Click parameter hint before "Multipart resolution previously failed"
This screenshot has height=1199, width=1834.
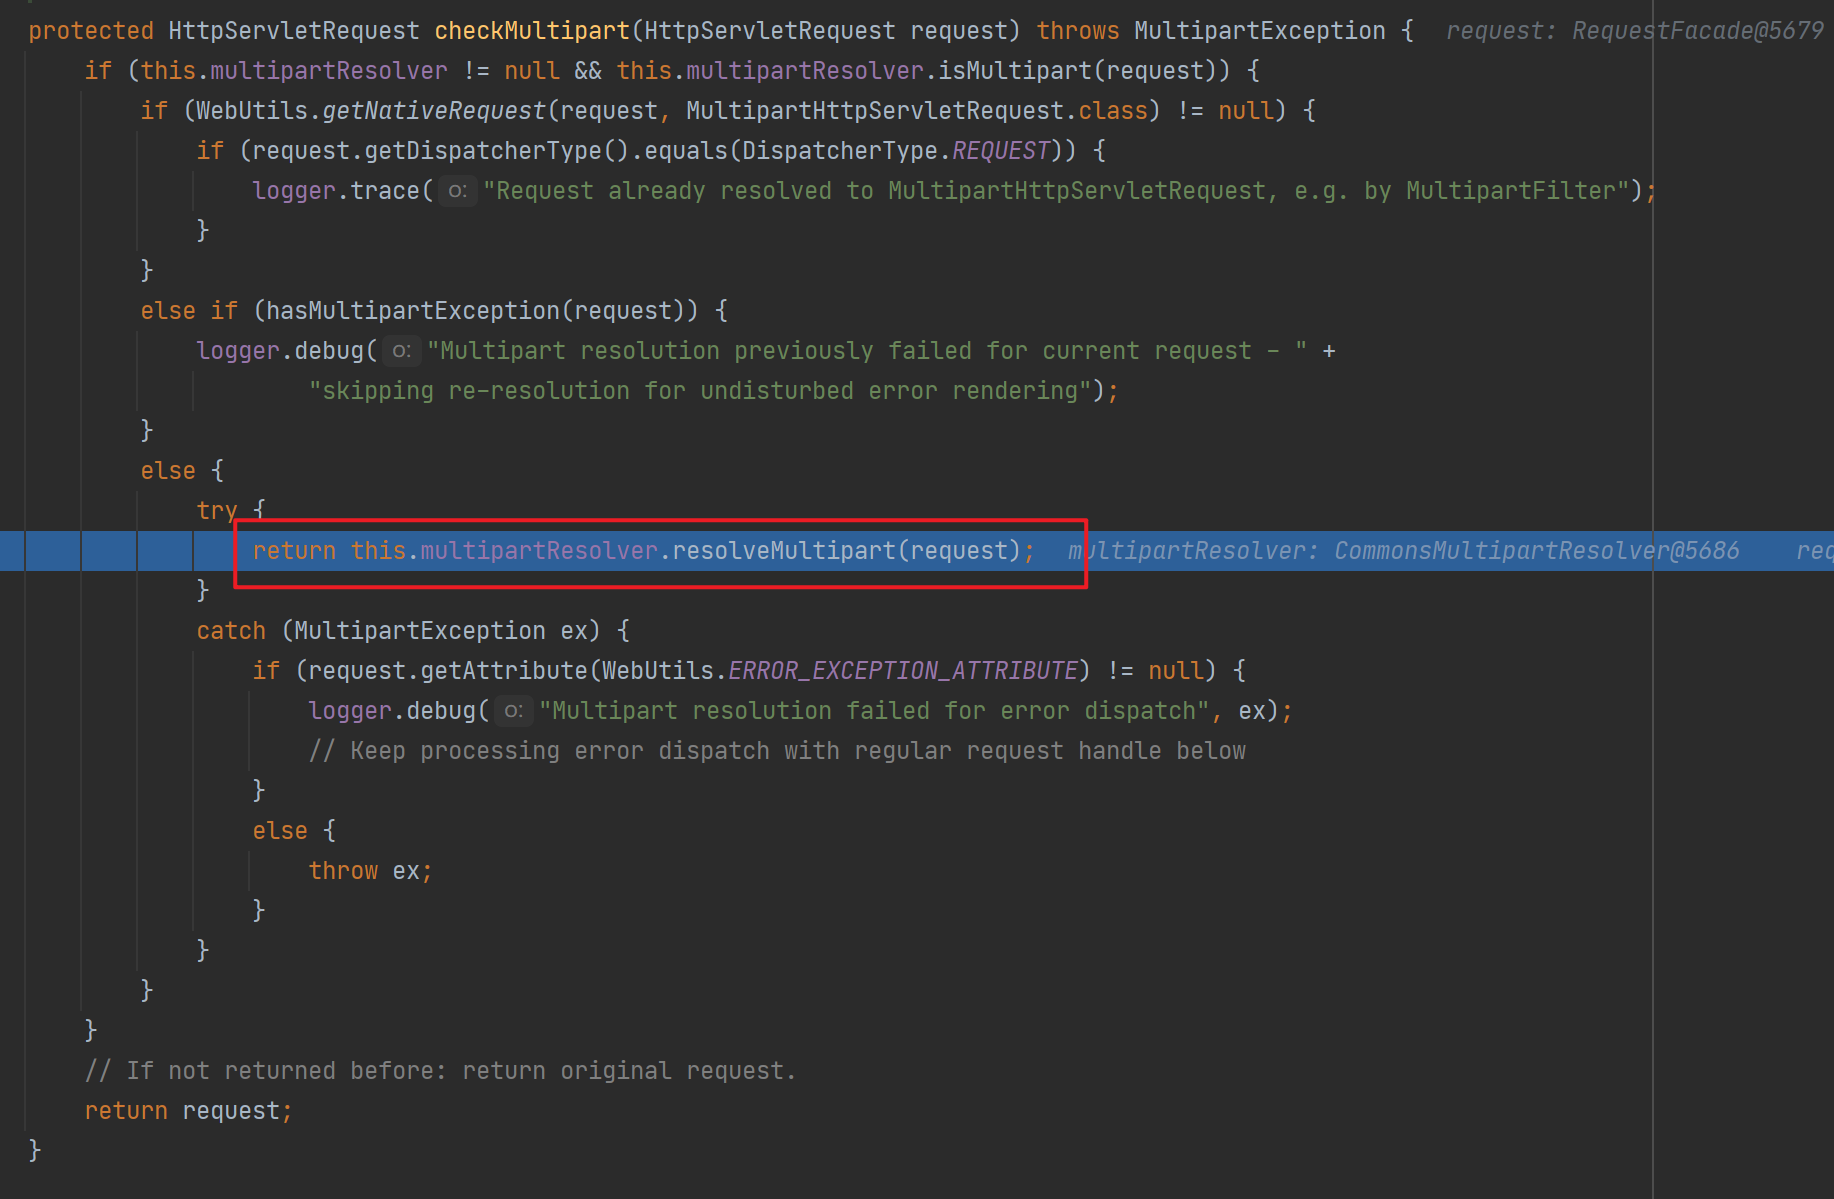coord(401,351)
